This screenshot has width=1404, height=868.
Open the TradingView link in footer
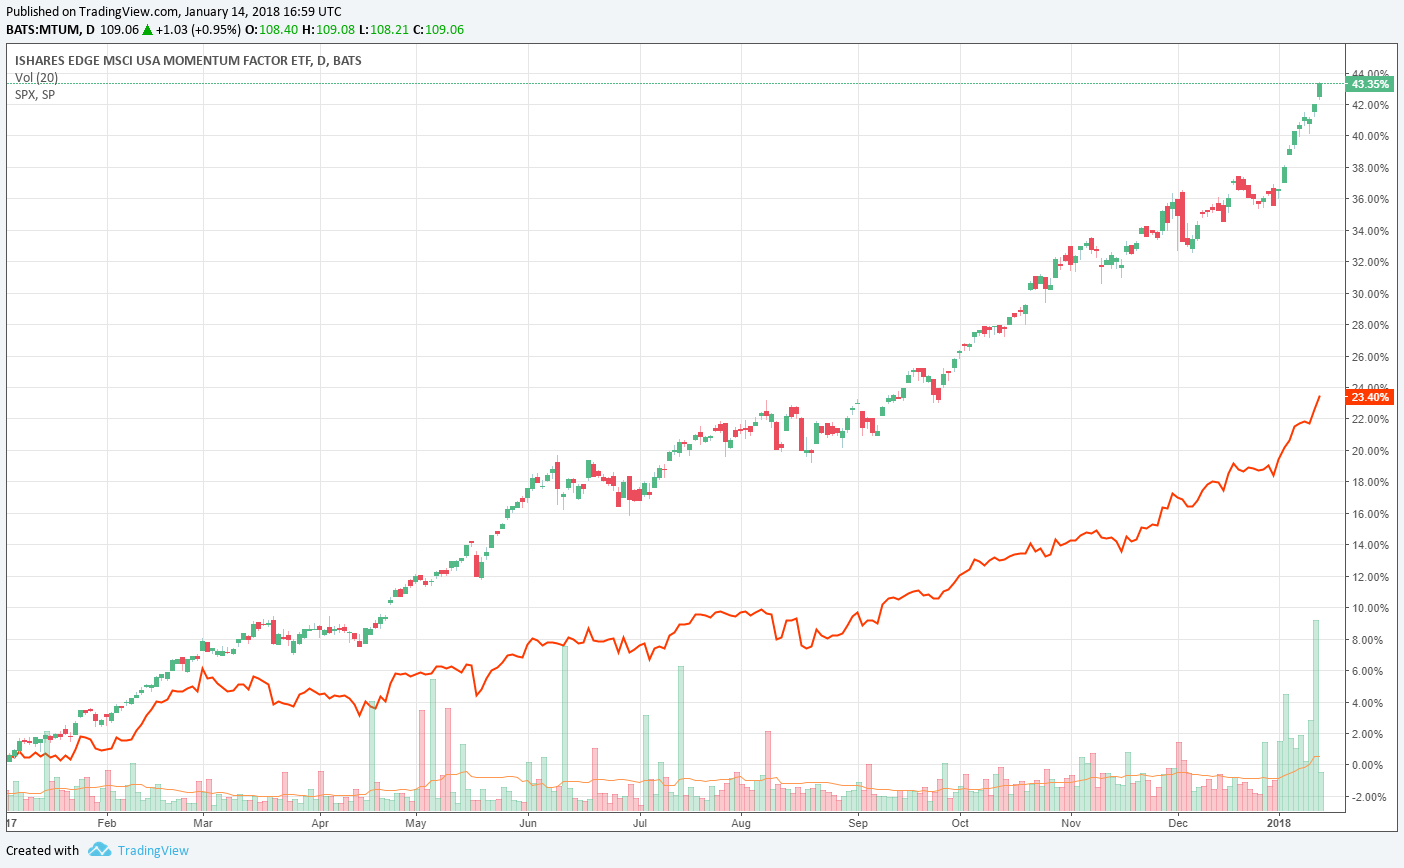152,850
